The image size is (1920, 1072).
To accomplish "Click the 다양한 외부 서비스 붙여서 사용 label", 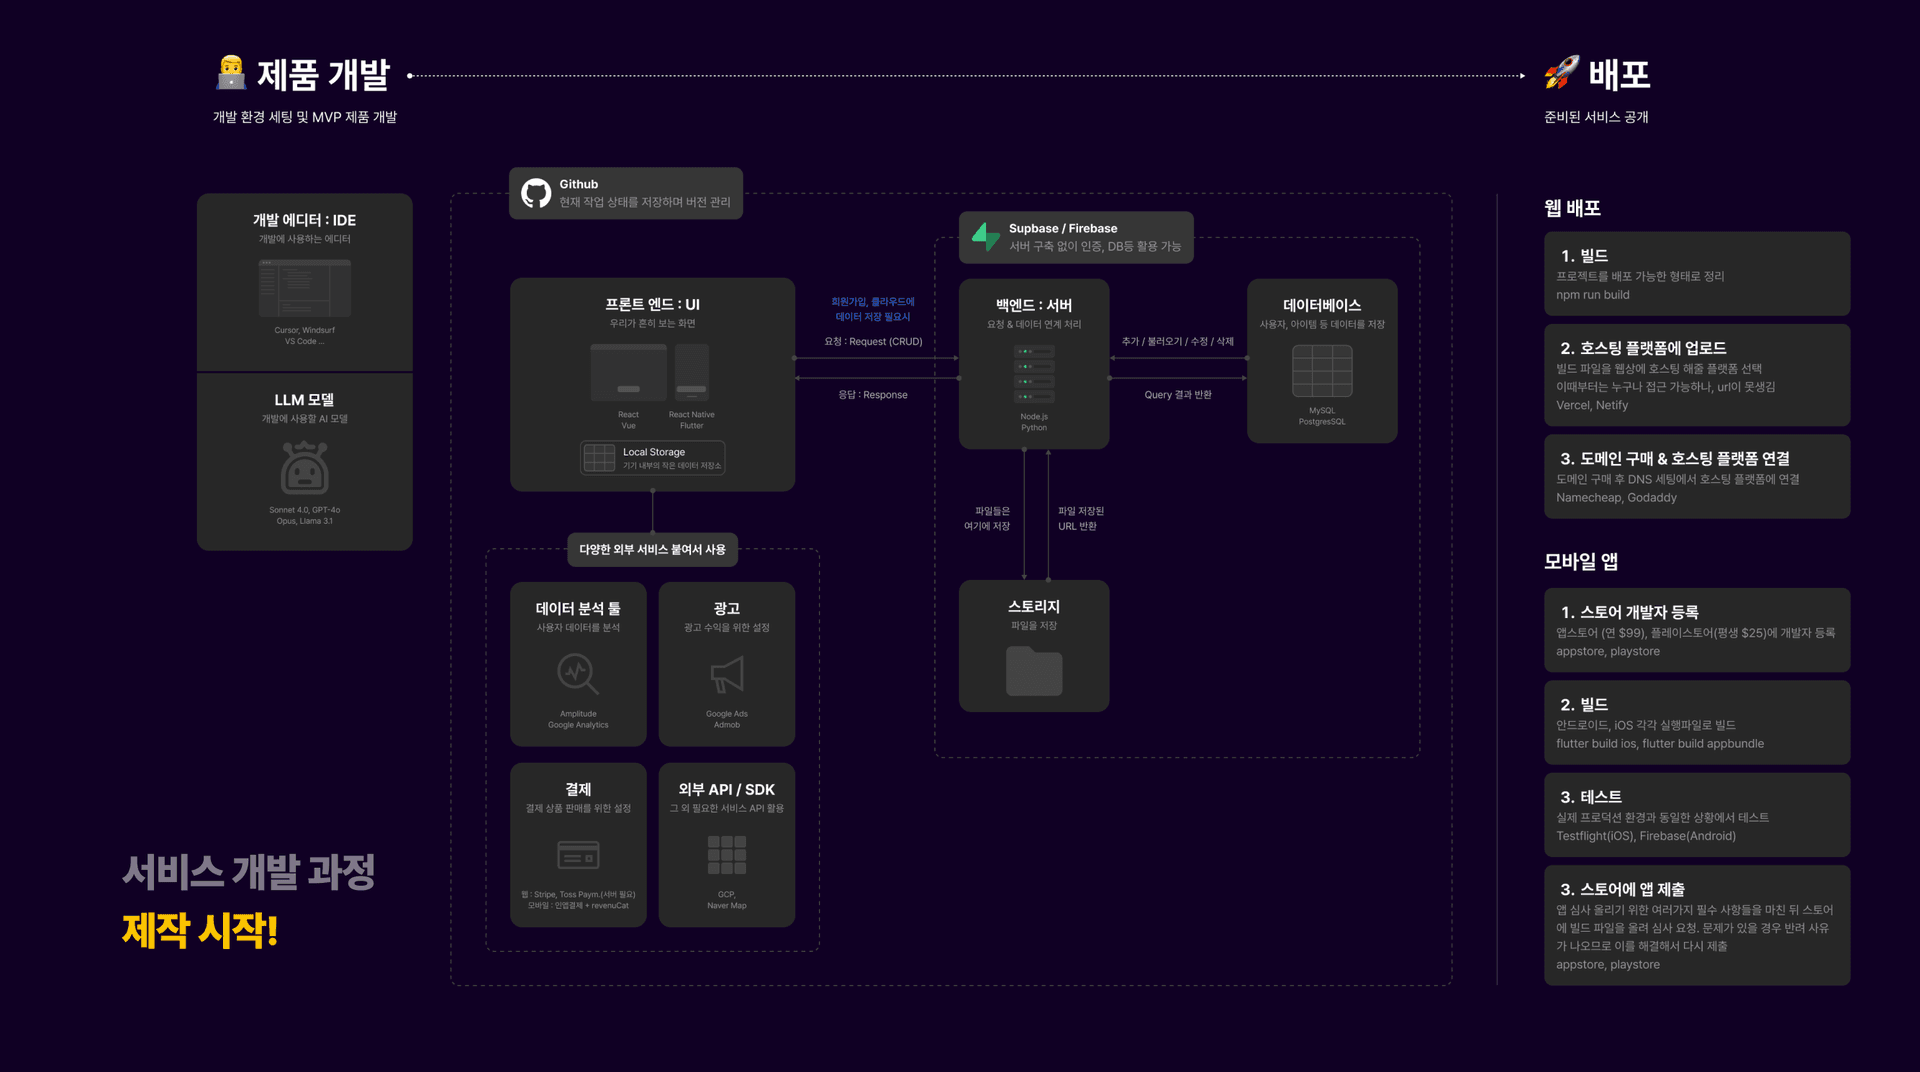I will [652, 549].
